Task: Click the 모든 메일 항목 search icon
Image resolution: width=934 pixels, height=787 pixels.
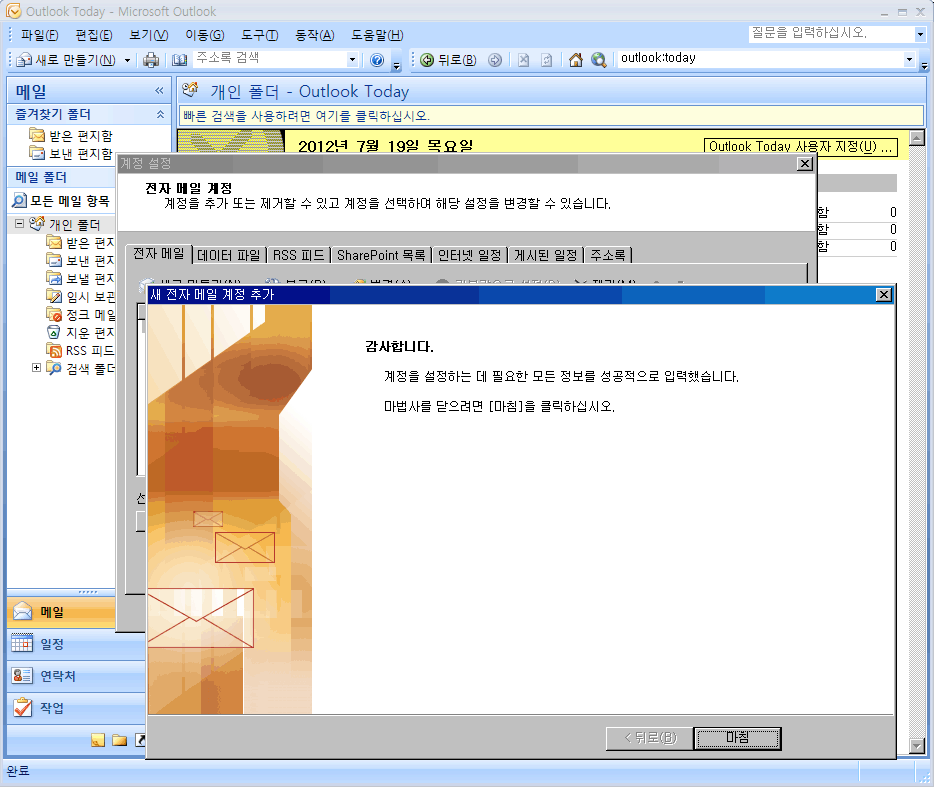Action: coord(19,201)
